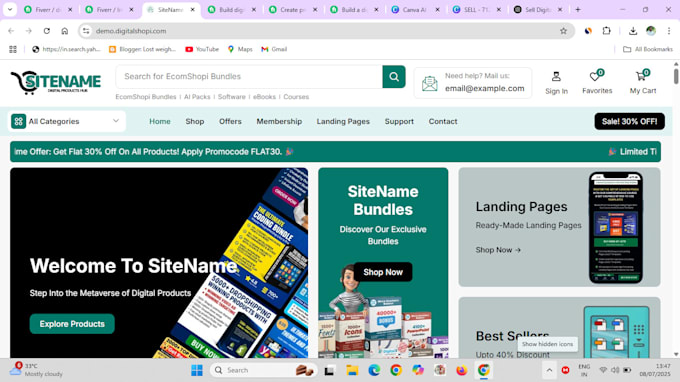Click Shop Now link under Landing Pages

(498, 250)
